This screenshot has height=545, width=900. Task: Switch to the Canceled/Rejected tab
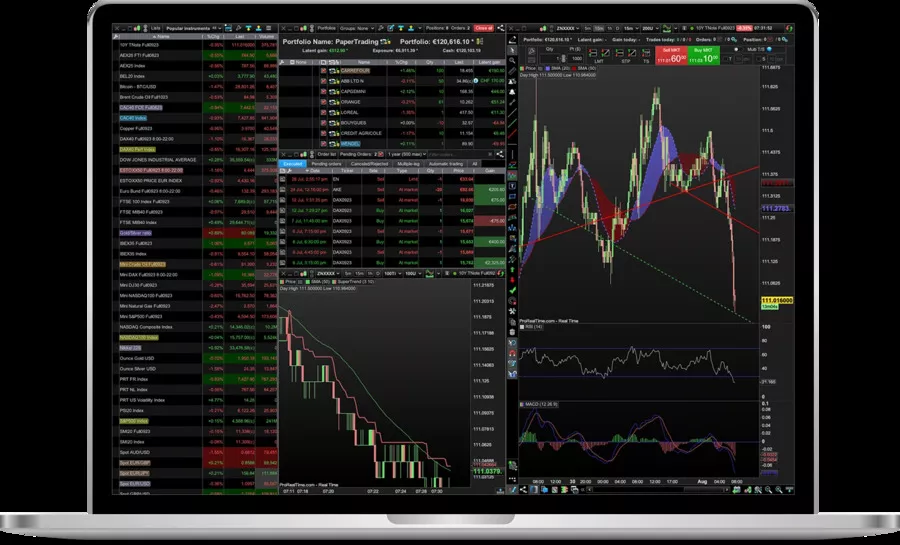369,164
